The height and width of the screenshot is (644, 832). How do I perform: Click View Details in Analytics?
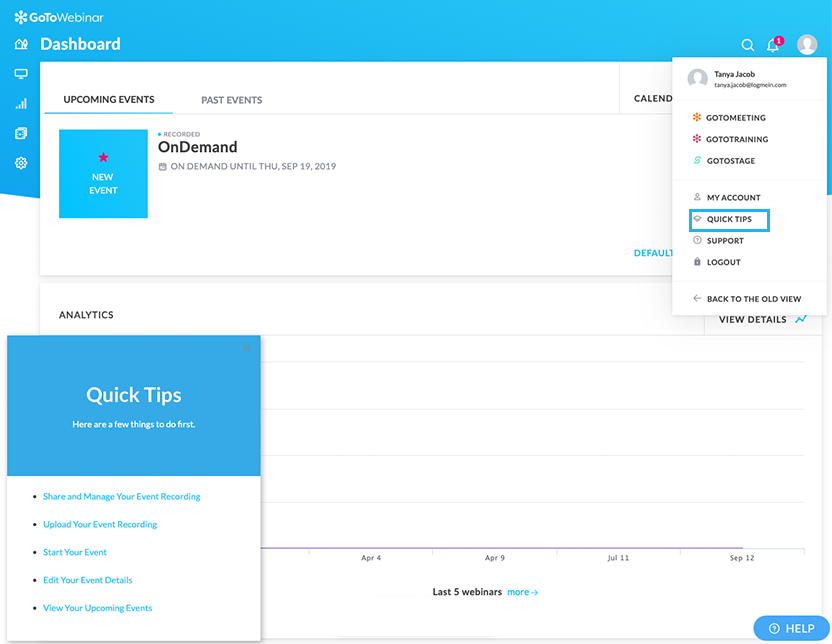[752, 319]
